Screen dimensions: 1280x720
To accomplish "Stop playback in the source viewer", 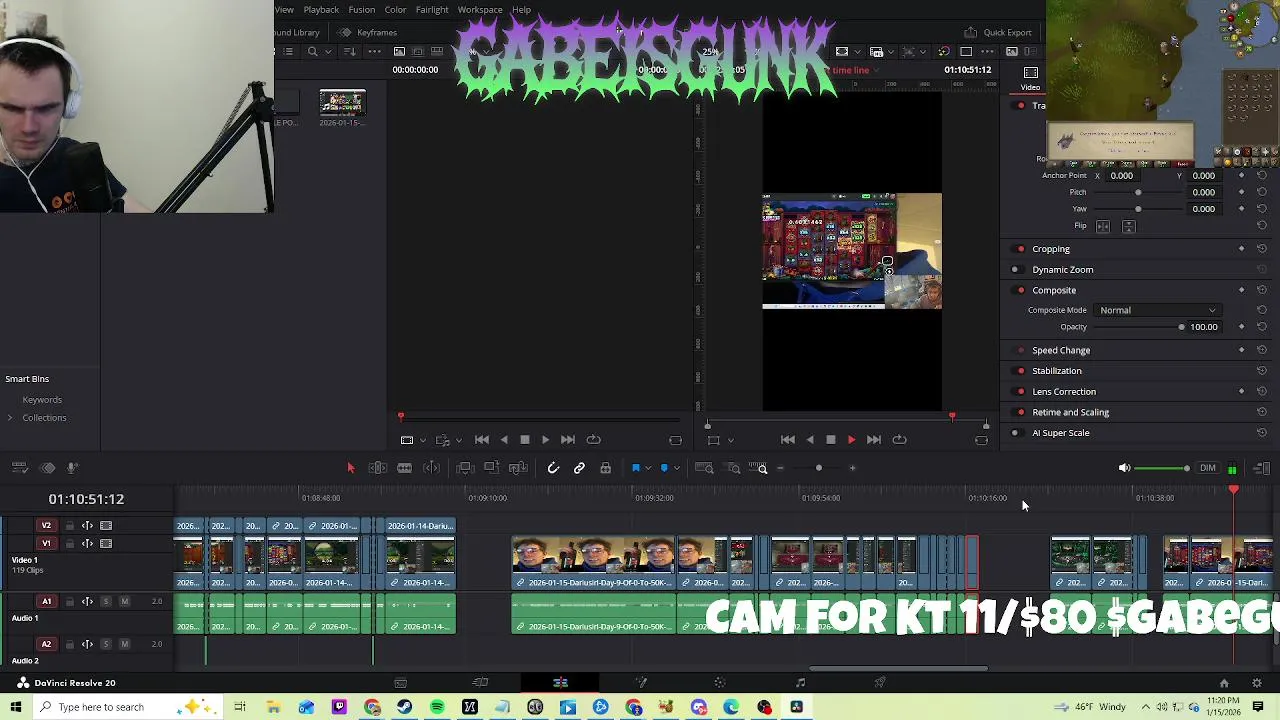I will 524,440.
